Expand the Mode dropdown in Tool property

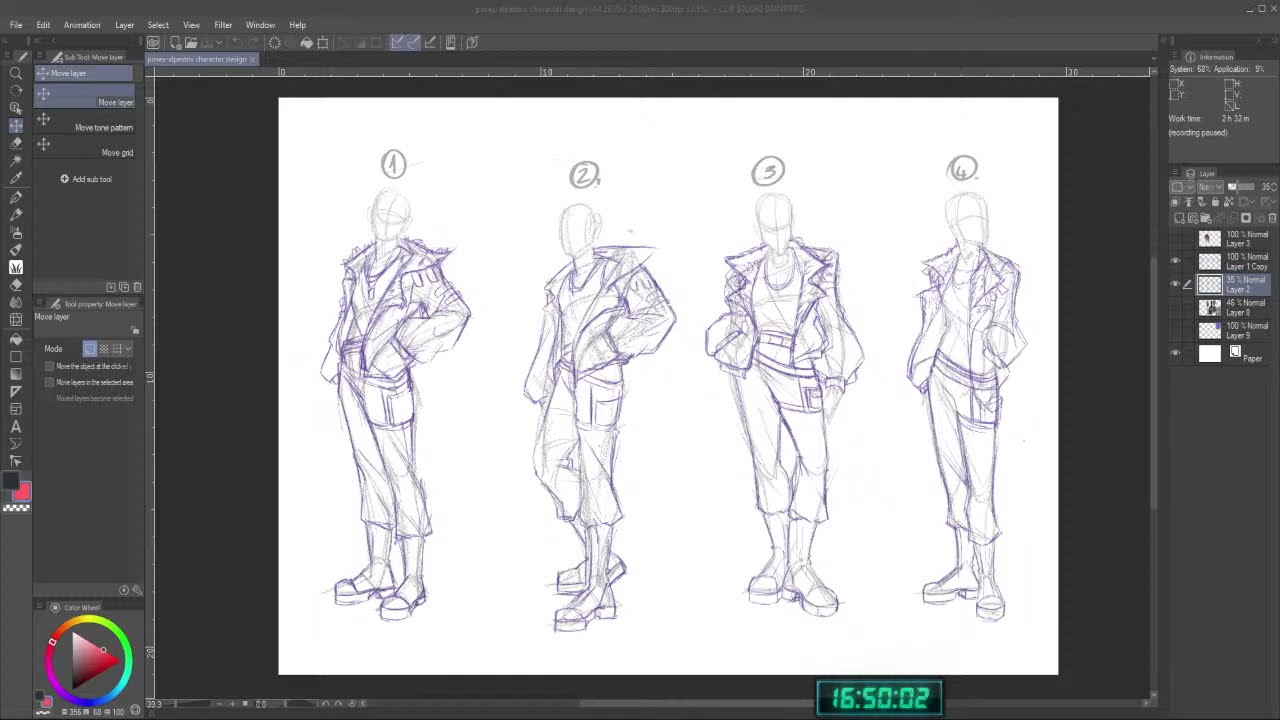click(128, 348)
